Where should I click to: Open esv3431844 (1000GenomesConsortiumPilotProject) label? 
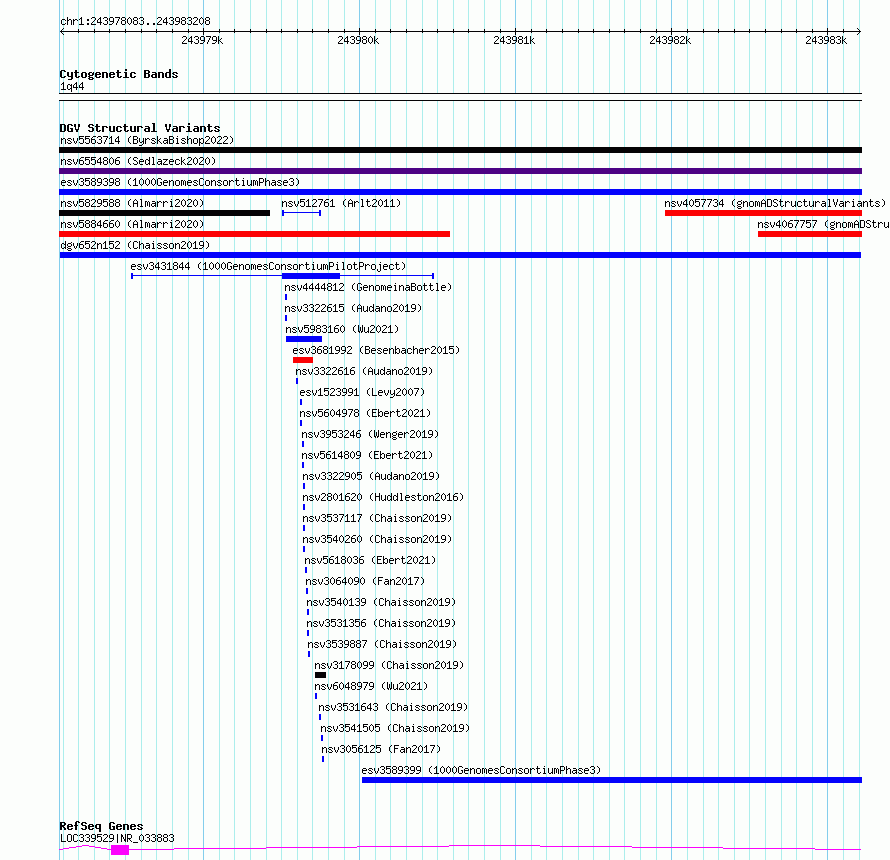(x=268, y=266)
